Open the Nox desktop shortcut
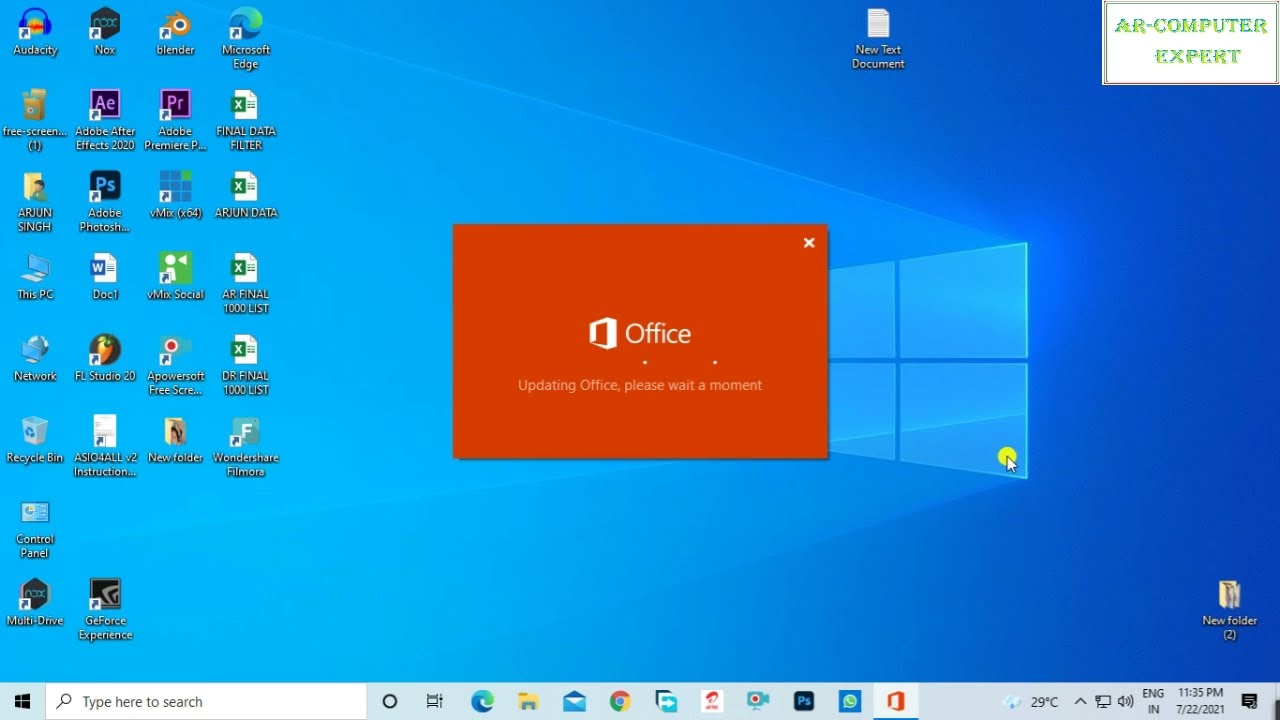 coord(105,32)
